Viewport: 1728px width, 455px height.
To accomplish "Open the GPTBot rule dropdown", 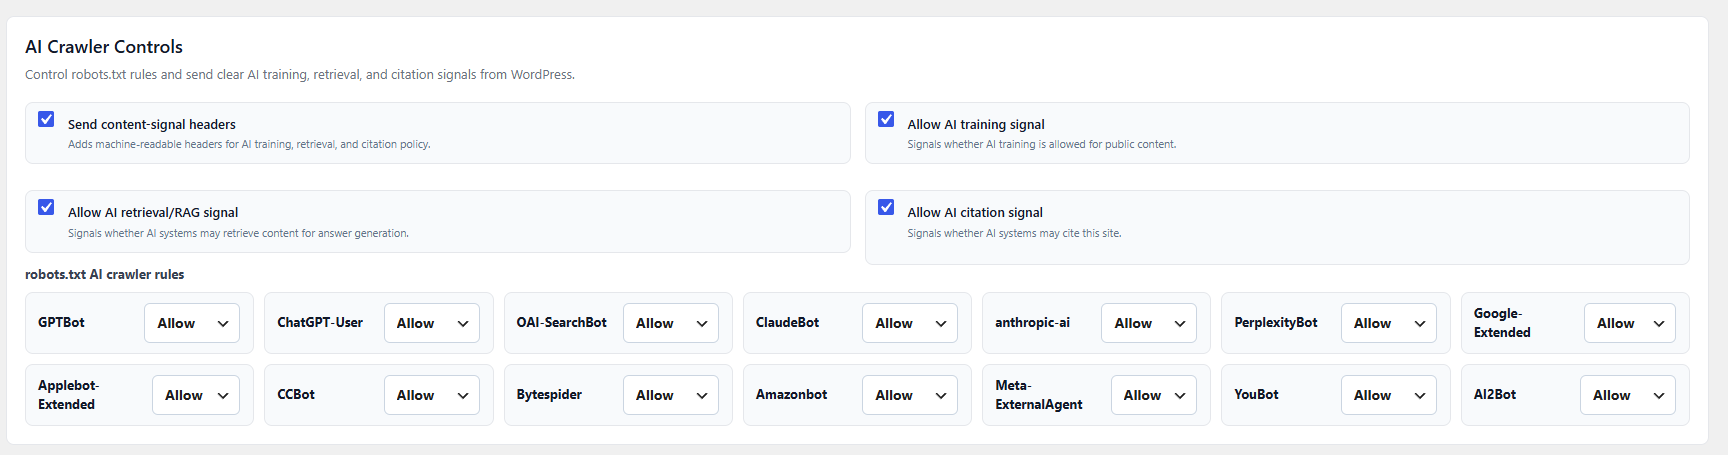I will pos(192,323).
